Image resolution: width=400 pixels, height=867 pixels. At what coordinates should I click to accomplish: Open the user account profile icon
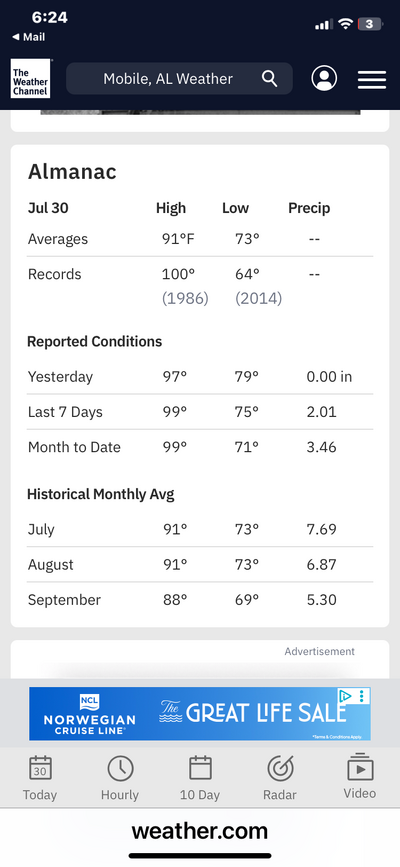click(324, 79)
